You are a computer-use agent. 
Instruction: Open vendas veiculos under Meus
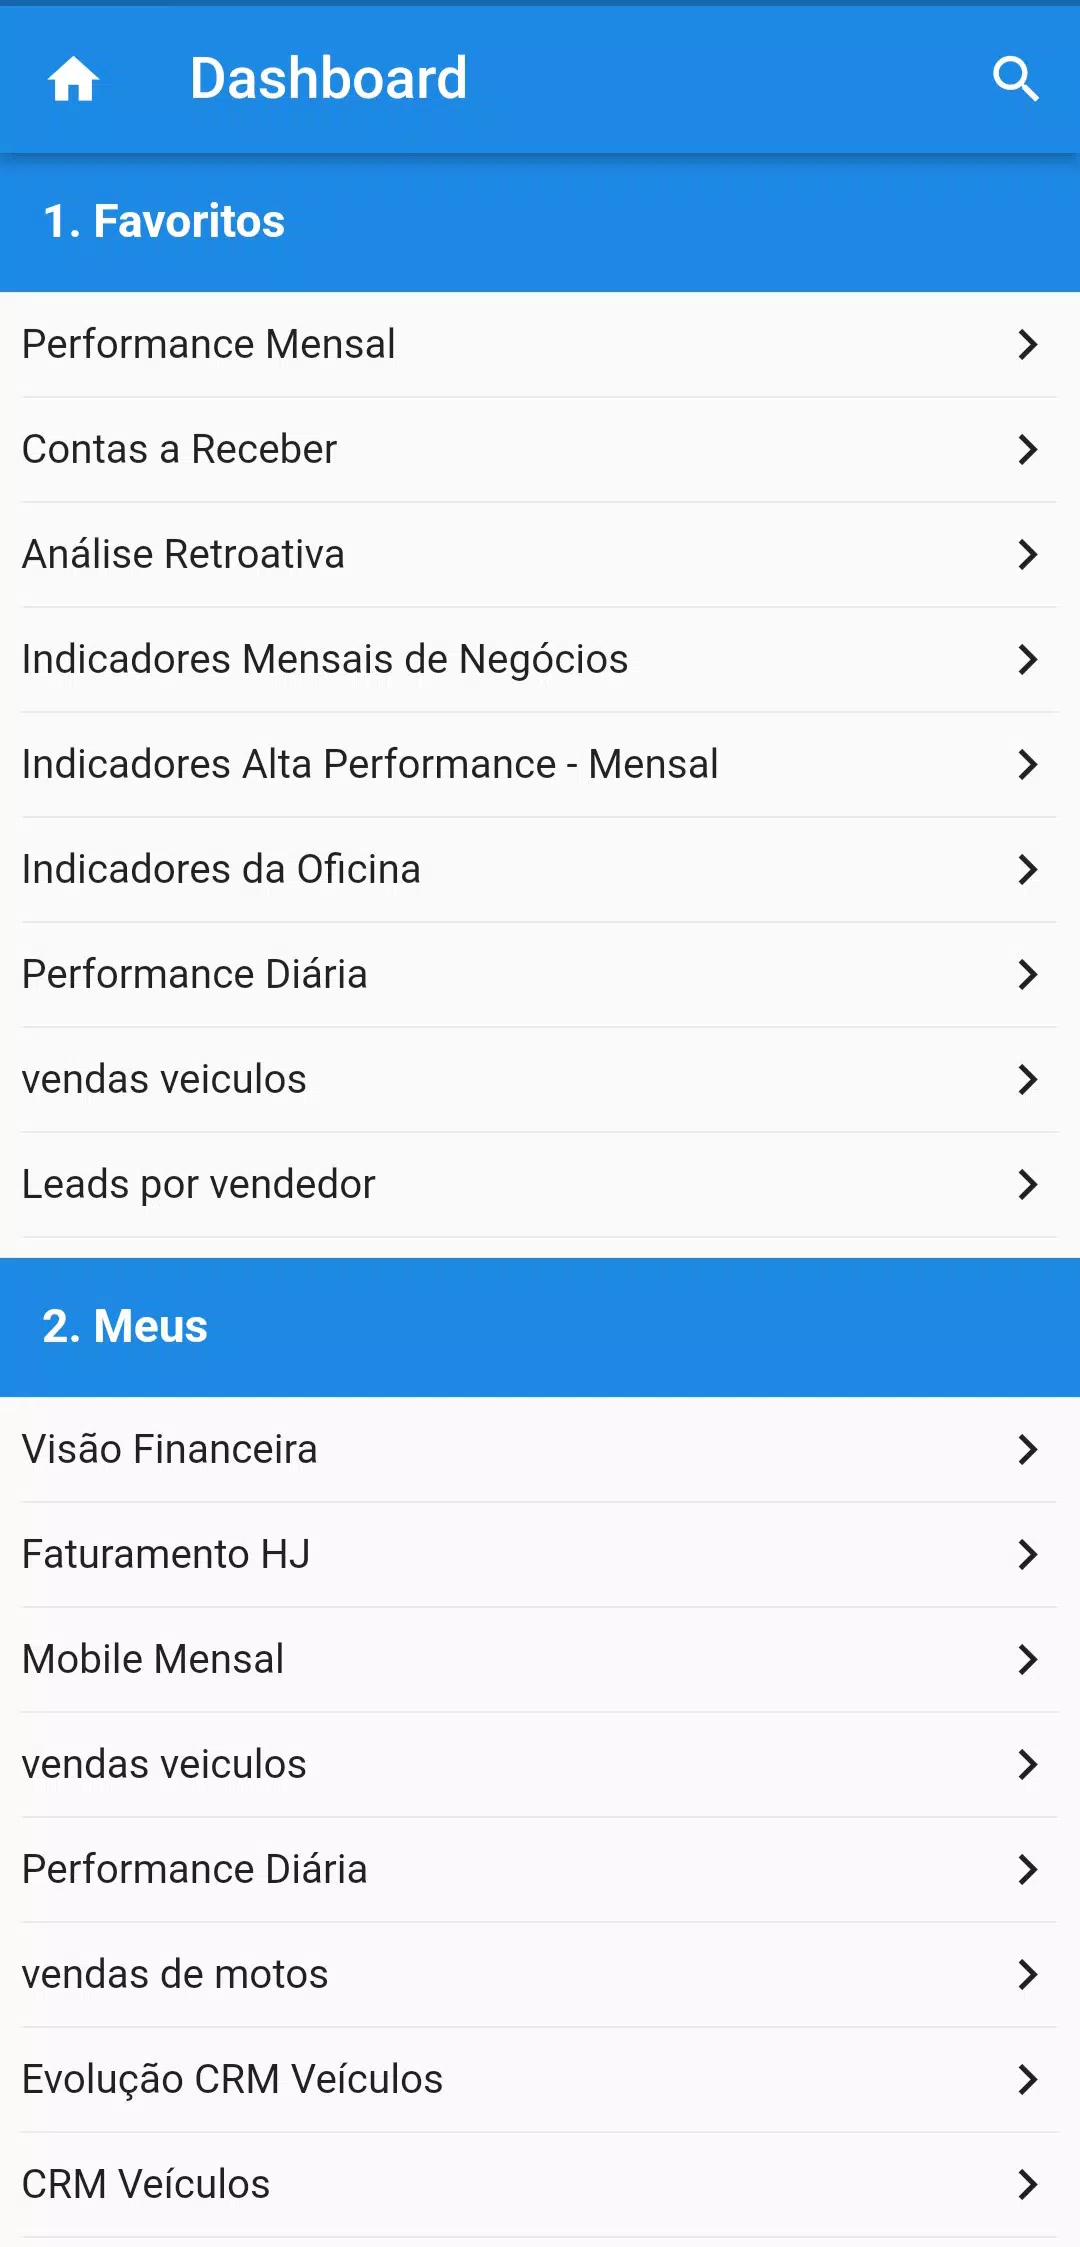click(x=540, y=1765)
